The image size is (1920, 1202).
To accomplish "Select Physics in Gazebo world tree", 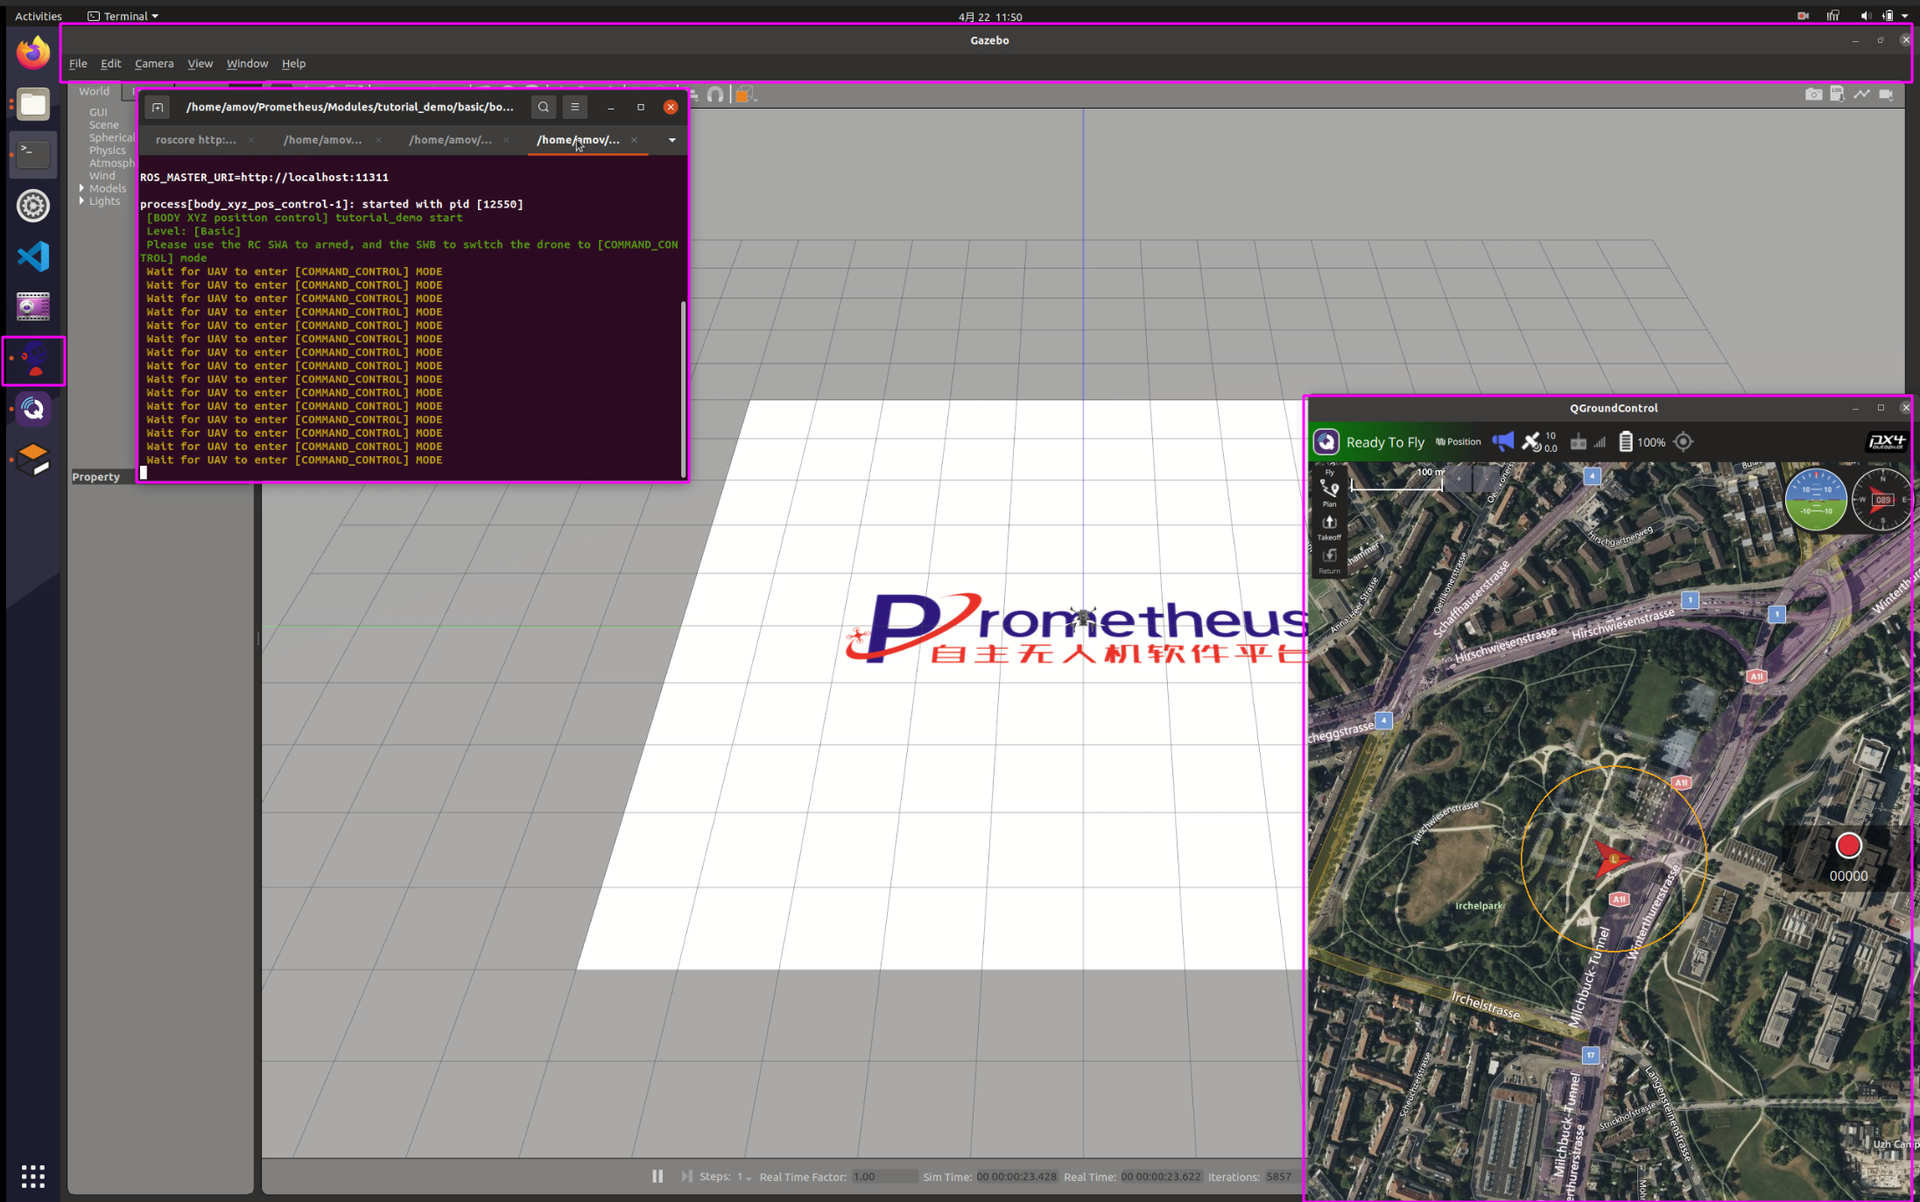I will (107, 150).
